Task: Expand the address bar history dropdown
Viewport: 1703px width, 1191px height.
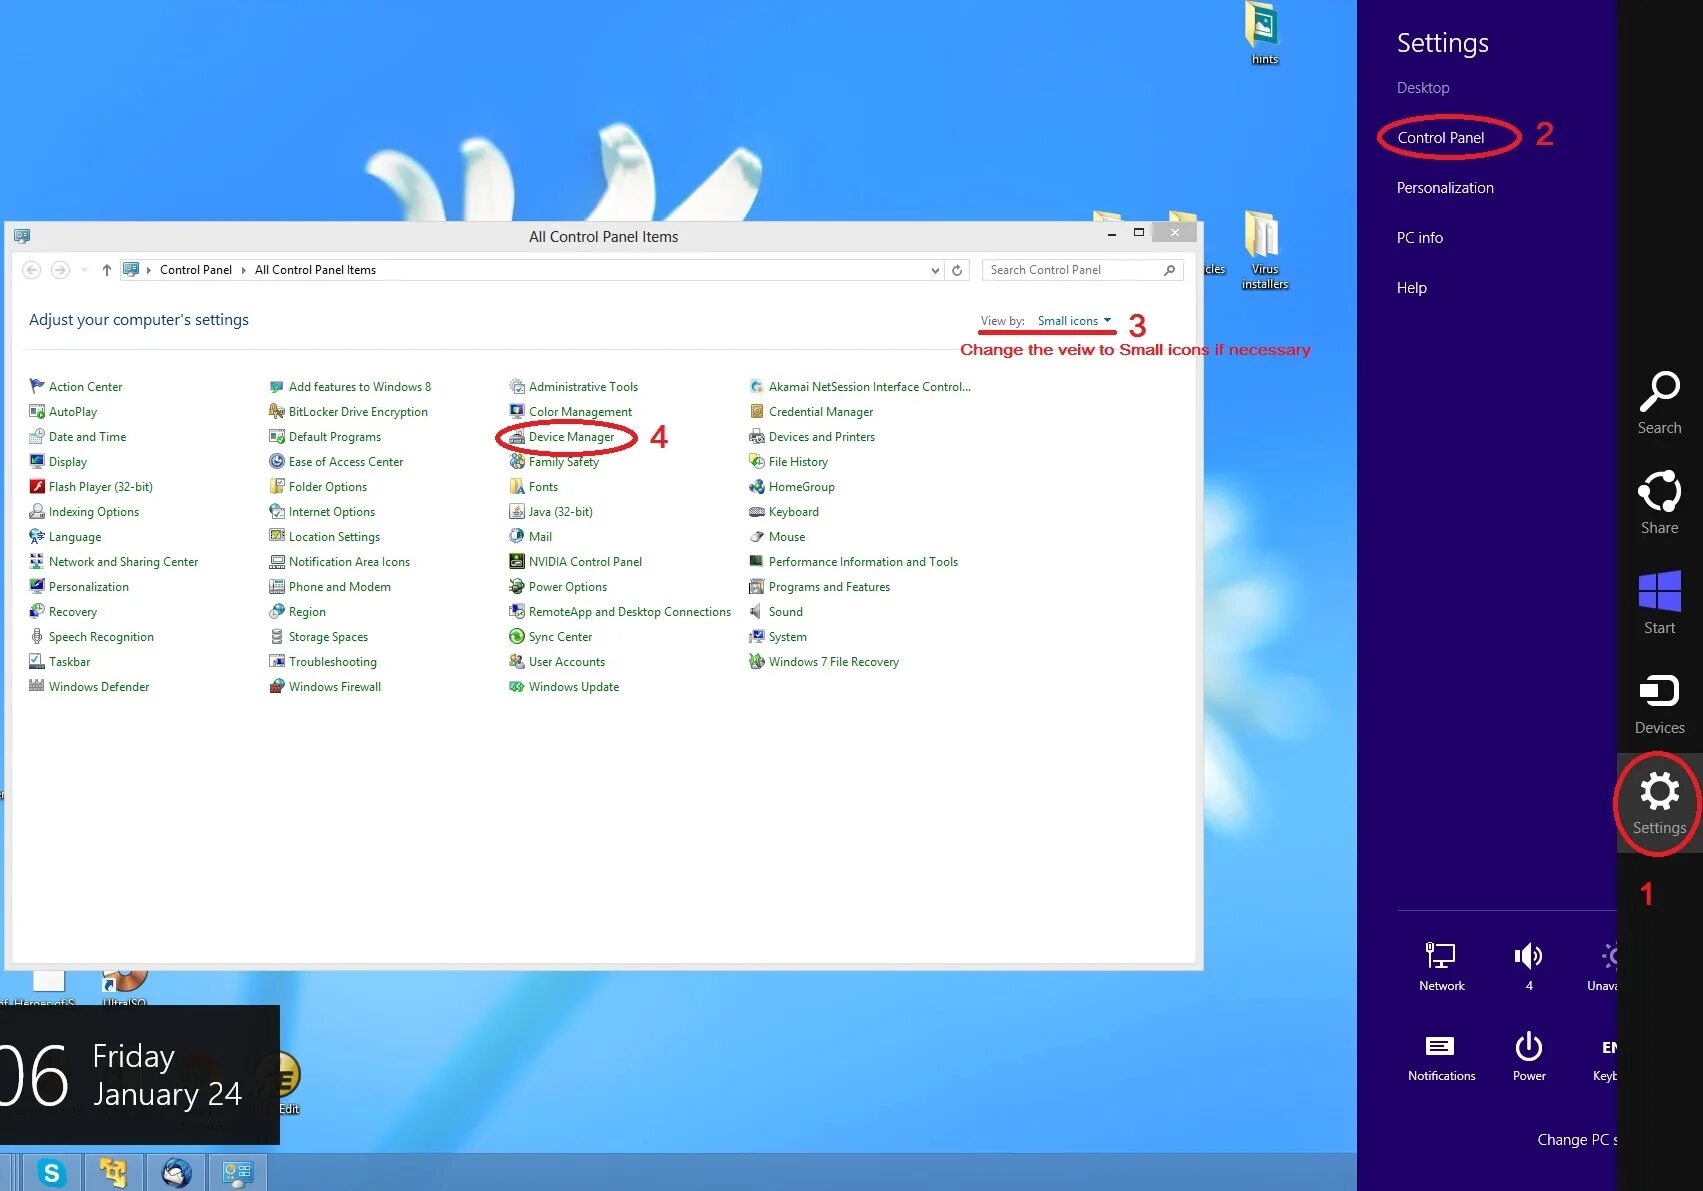Action: (x=935, y=270)
